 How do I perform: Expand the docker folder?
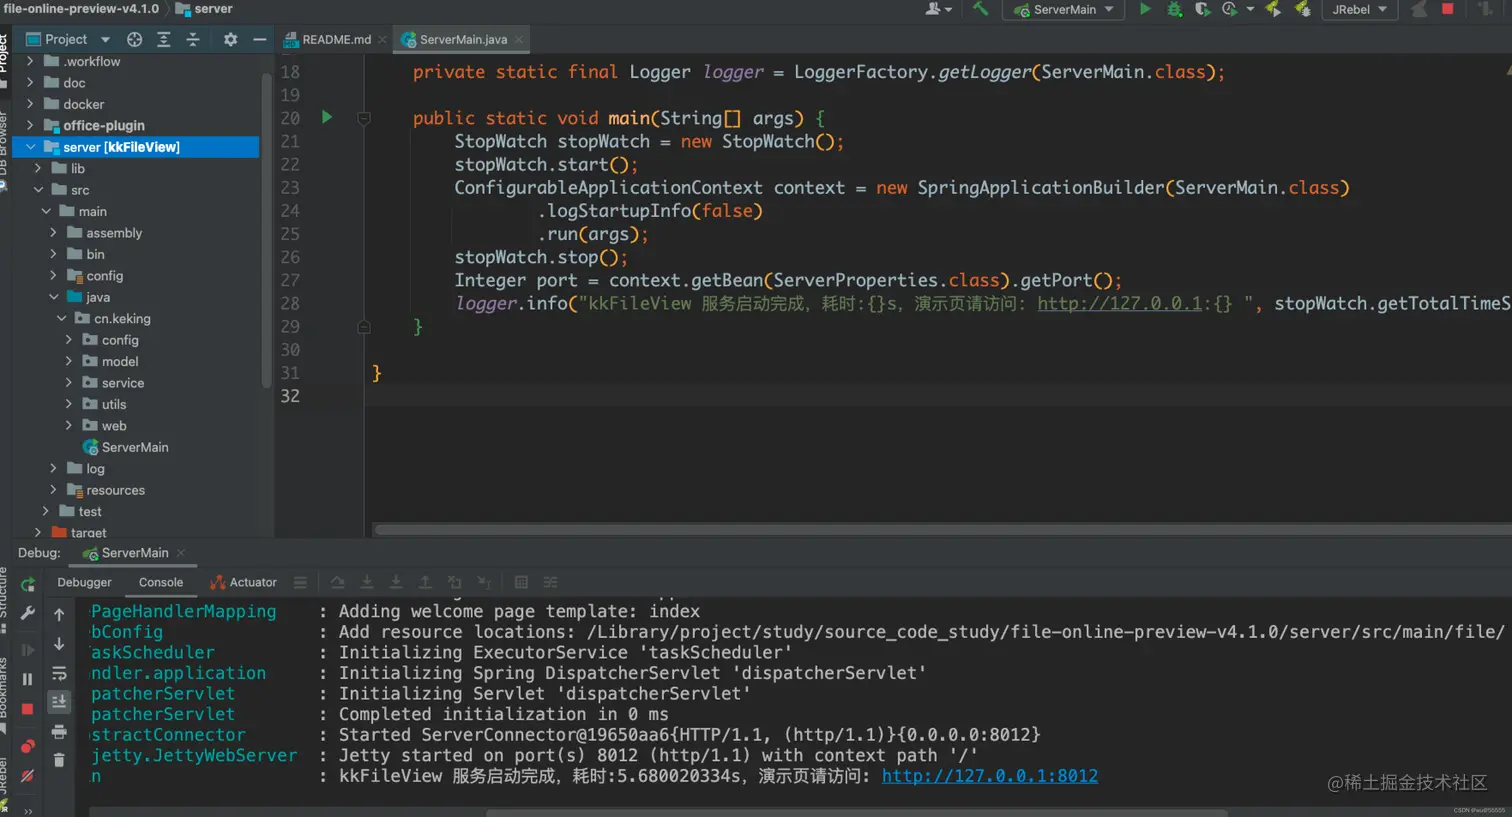click(x=30, y=104)
